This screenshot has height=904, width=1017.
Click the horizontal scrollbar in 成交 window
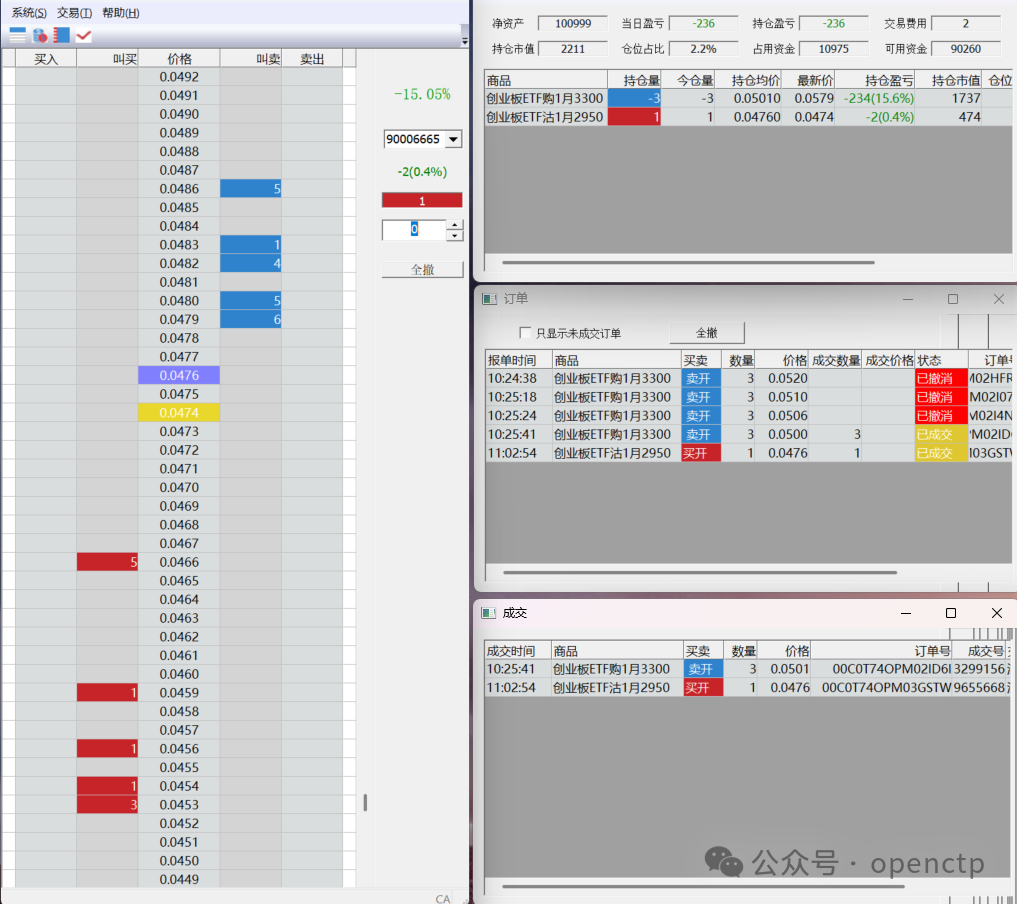(x=703, y=886)
